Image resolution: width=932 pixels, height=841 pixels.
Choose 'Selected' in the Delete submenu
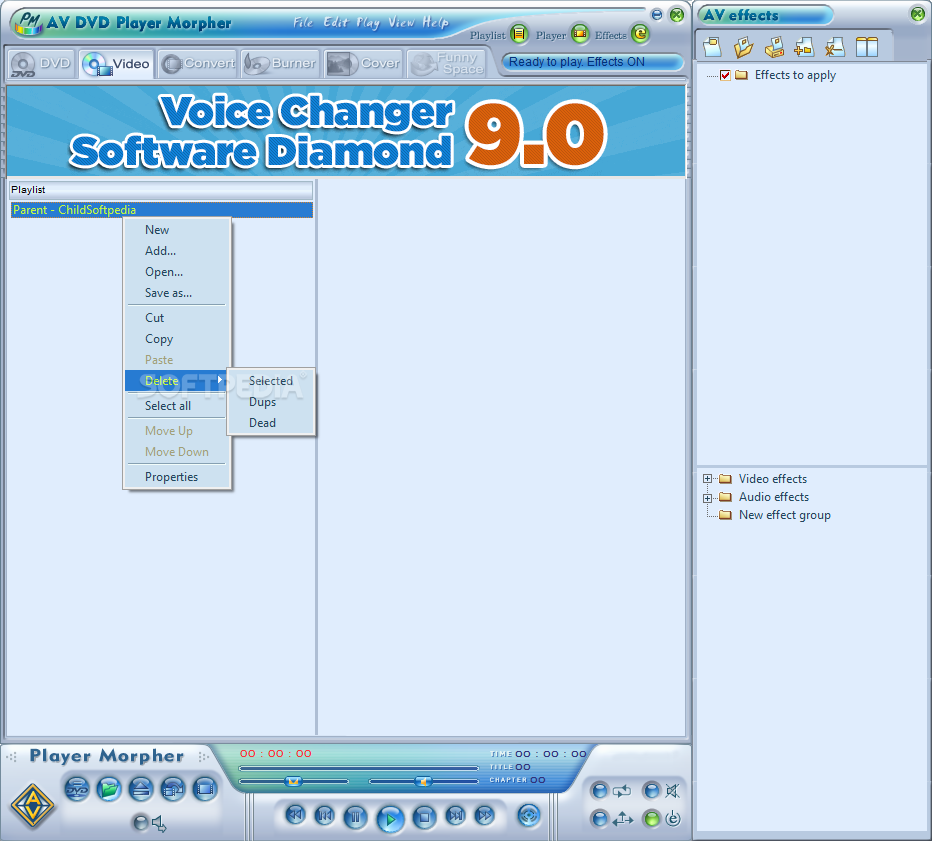tap(271, 381)
